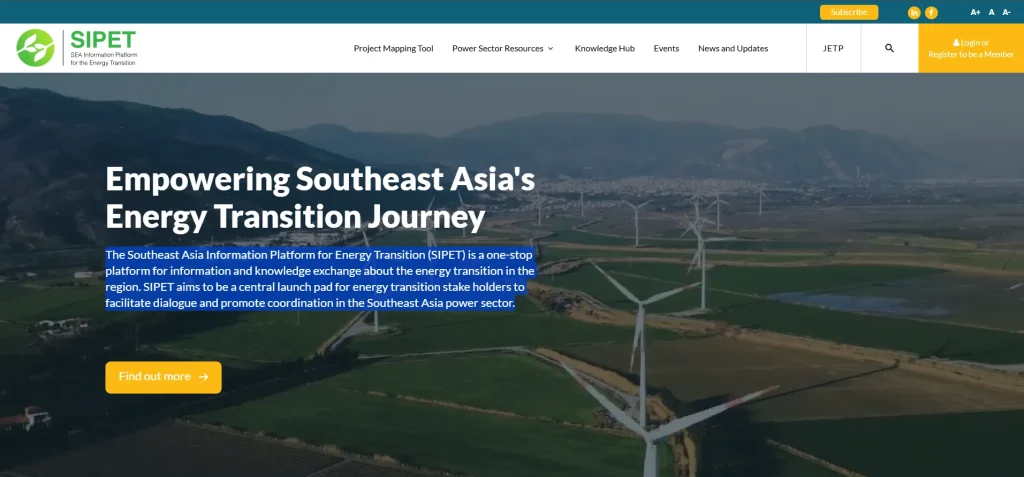
Task: Open the JETP section
Action: [833, 48]
